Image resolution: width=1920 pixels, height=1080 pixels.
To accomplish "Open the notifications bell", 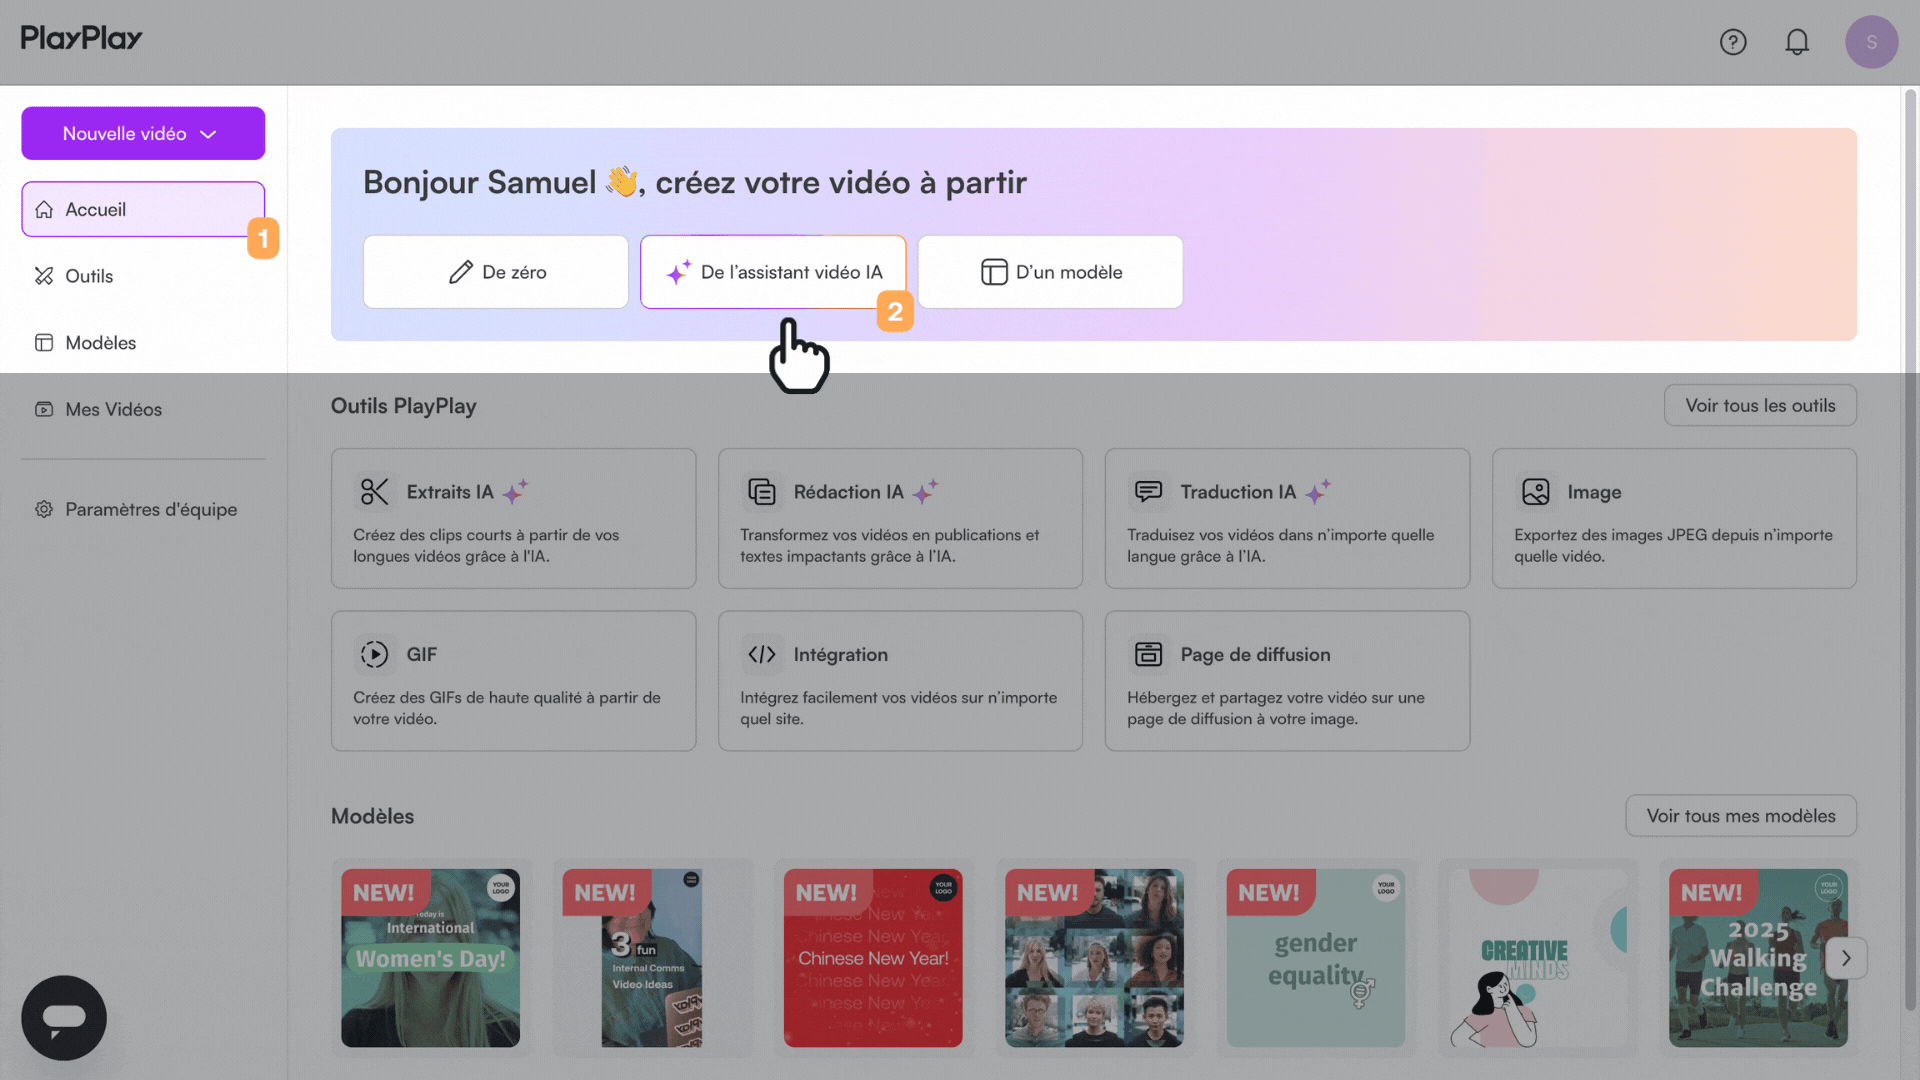I will pyautogui.click(x=1797, y=42).
